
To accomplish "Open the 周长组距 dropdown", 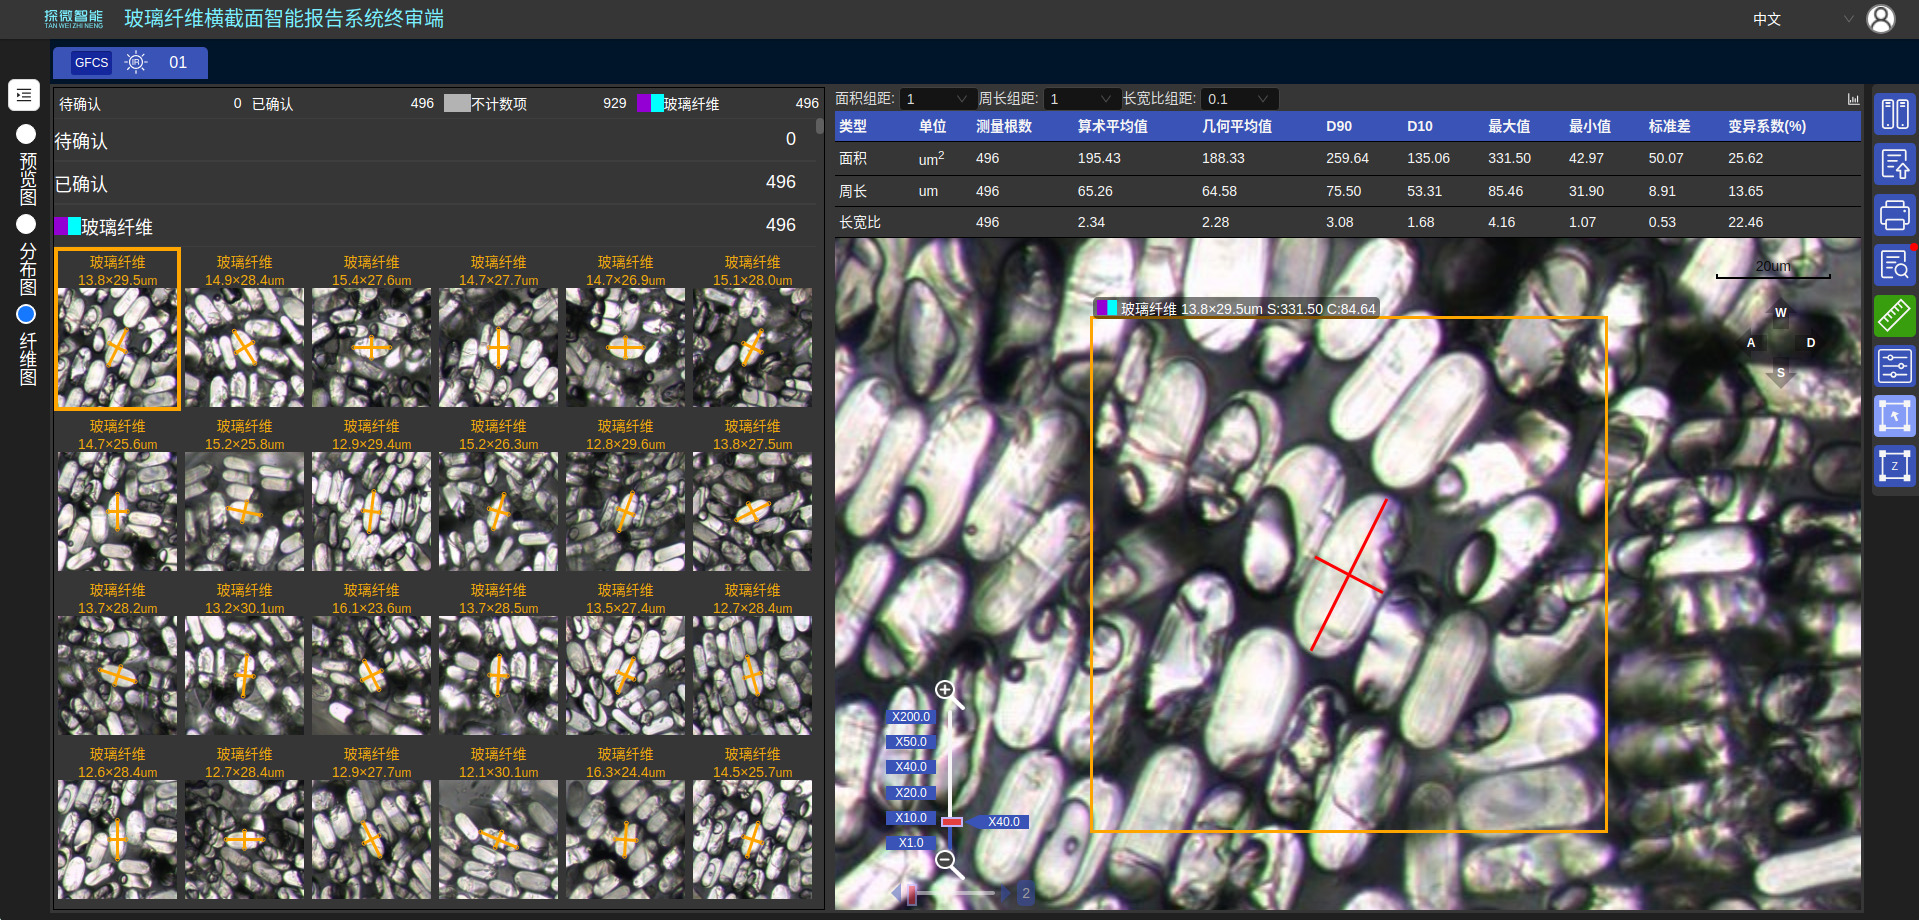I will click(x=1082, y=99).
